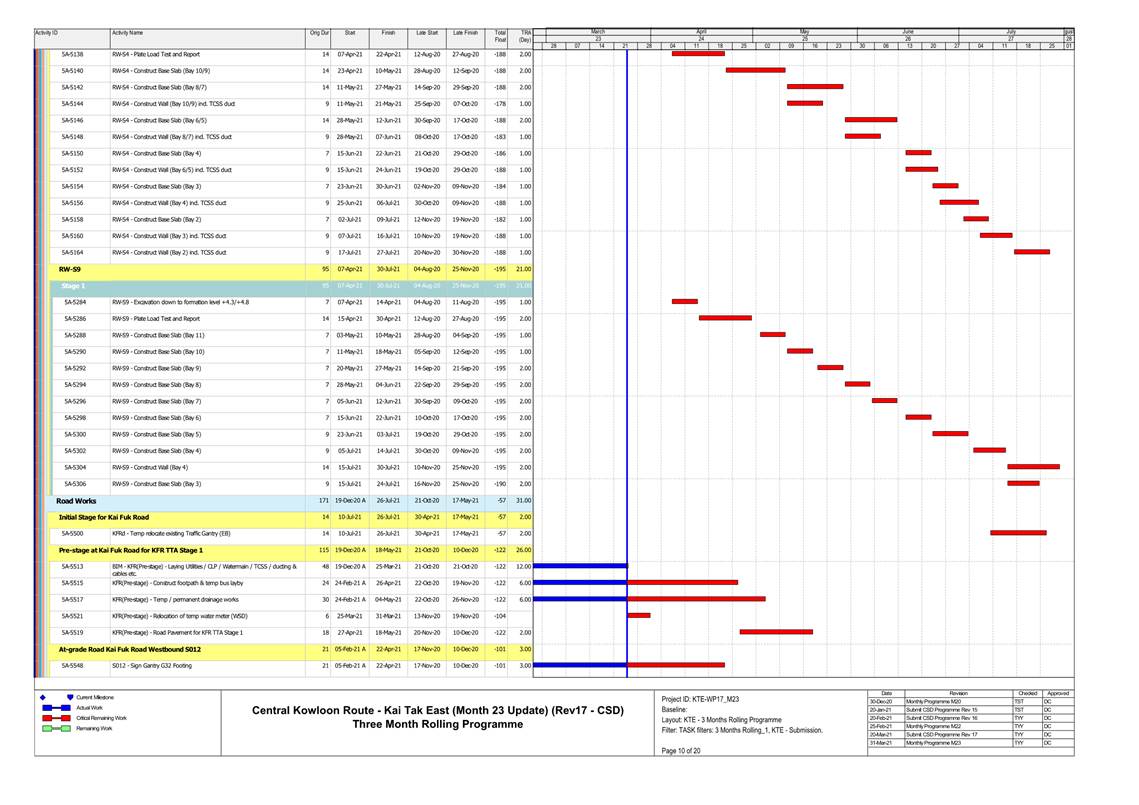Click the Gantt bar for SA-5500 gantry relocation
Viewport: 1139px width, 805px height.
coord(1018,533)
